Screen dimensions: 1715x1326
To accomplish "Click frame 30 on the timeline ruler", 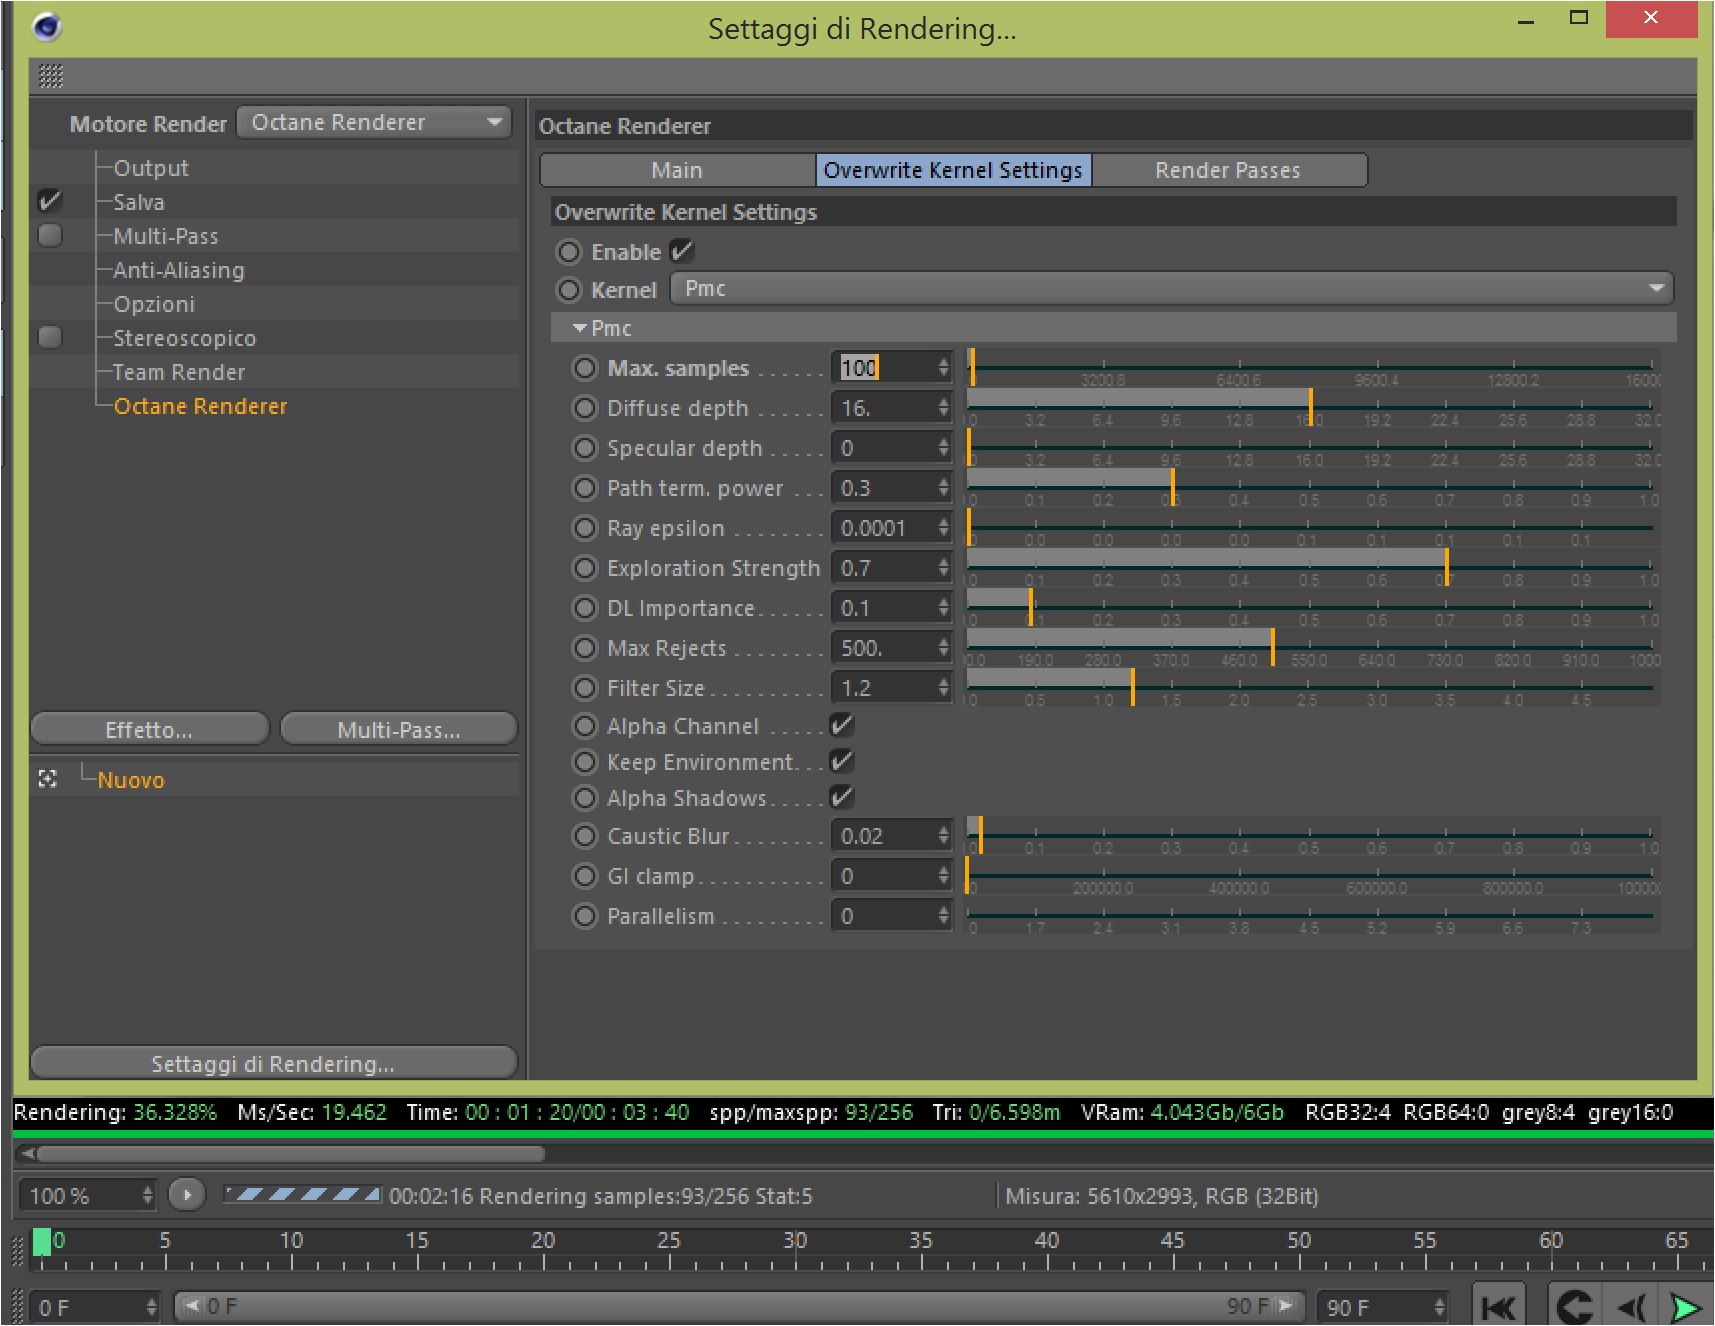I will (795, 1240).
